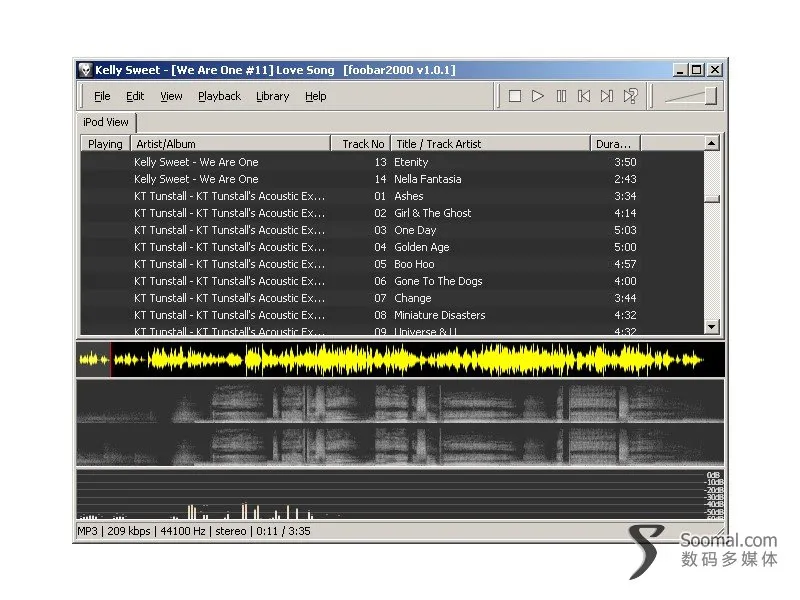This screenshot has width=800, height=600.
Task: Select the track Golden Age
Action: pyautogui.click(x=421, y=247)
